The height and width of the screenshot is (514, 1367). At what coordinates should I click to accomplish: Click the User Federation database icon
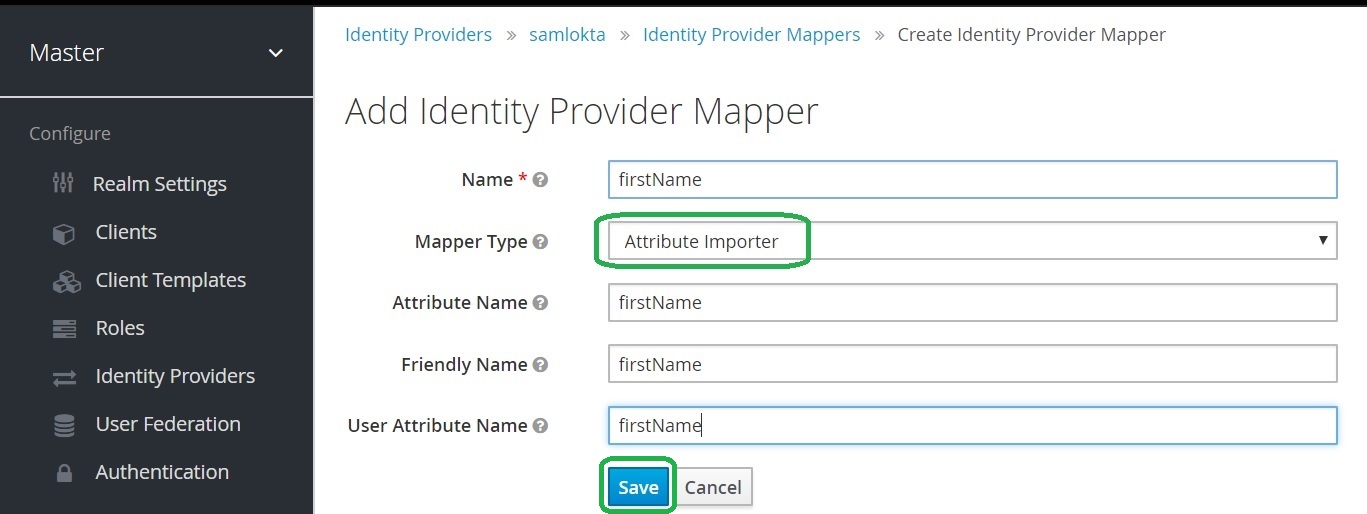point(64,425)
